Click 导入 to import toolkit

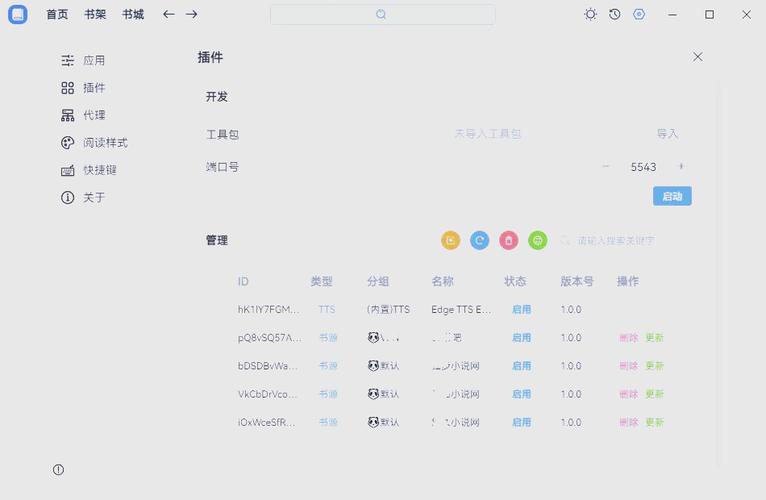tap(667, 133)
